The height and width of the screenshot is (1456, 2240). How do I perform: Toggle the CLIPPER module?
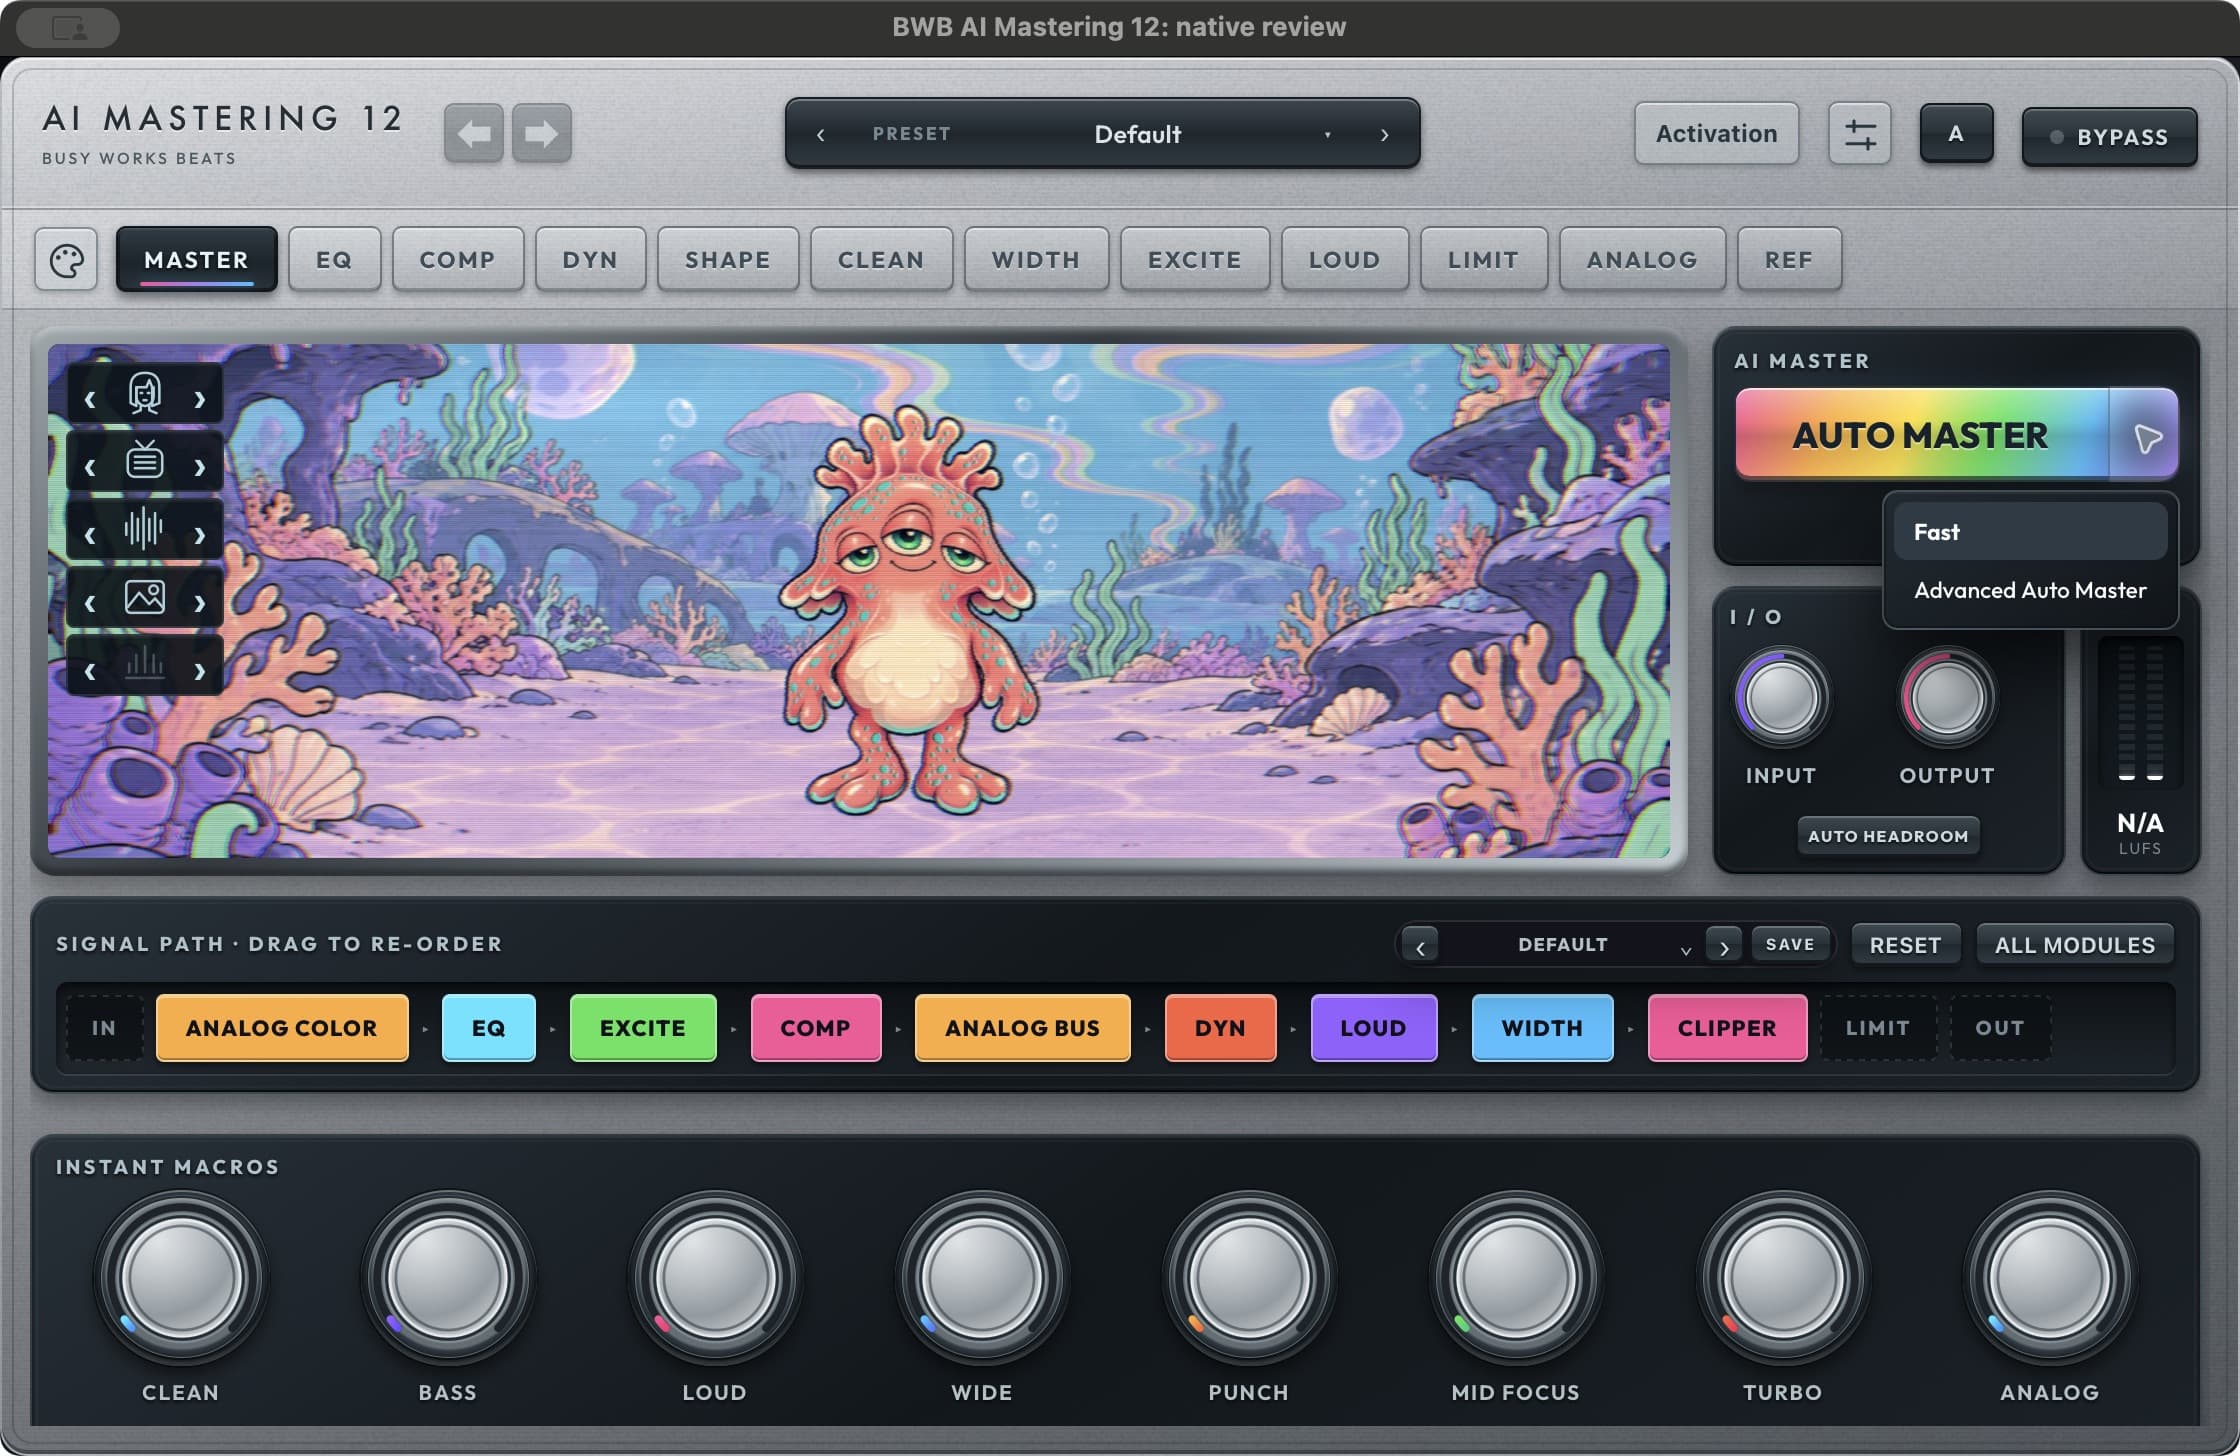[x=1728, y=1028]
